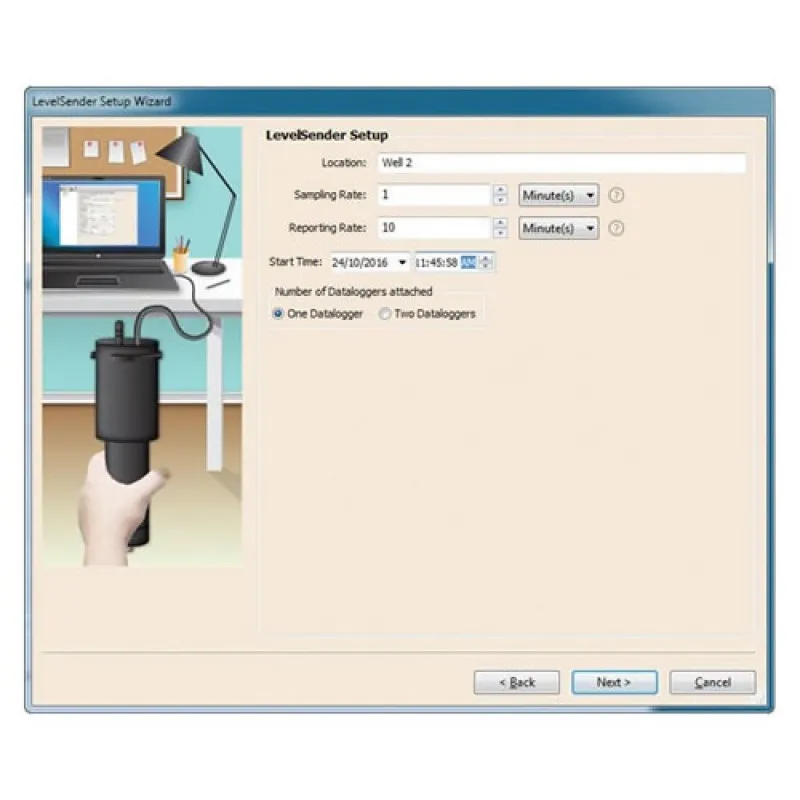Open the Reporting Rate help icon

[616, 228]
